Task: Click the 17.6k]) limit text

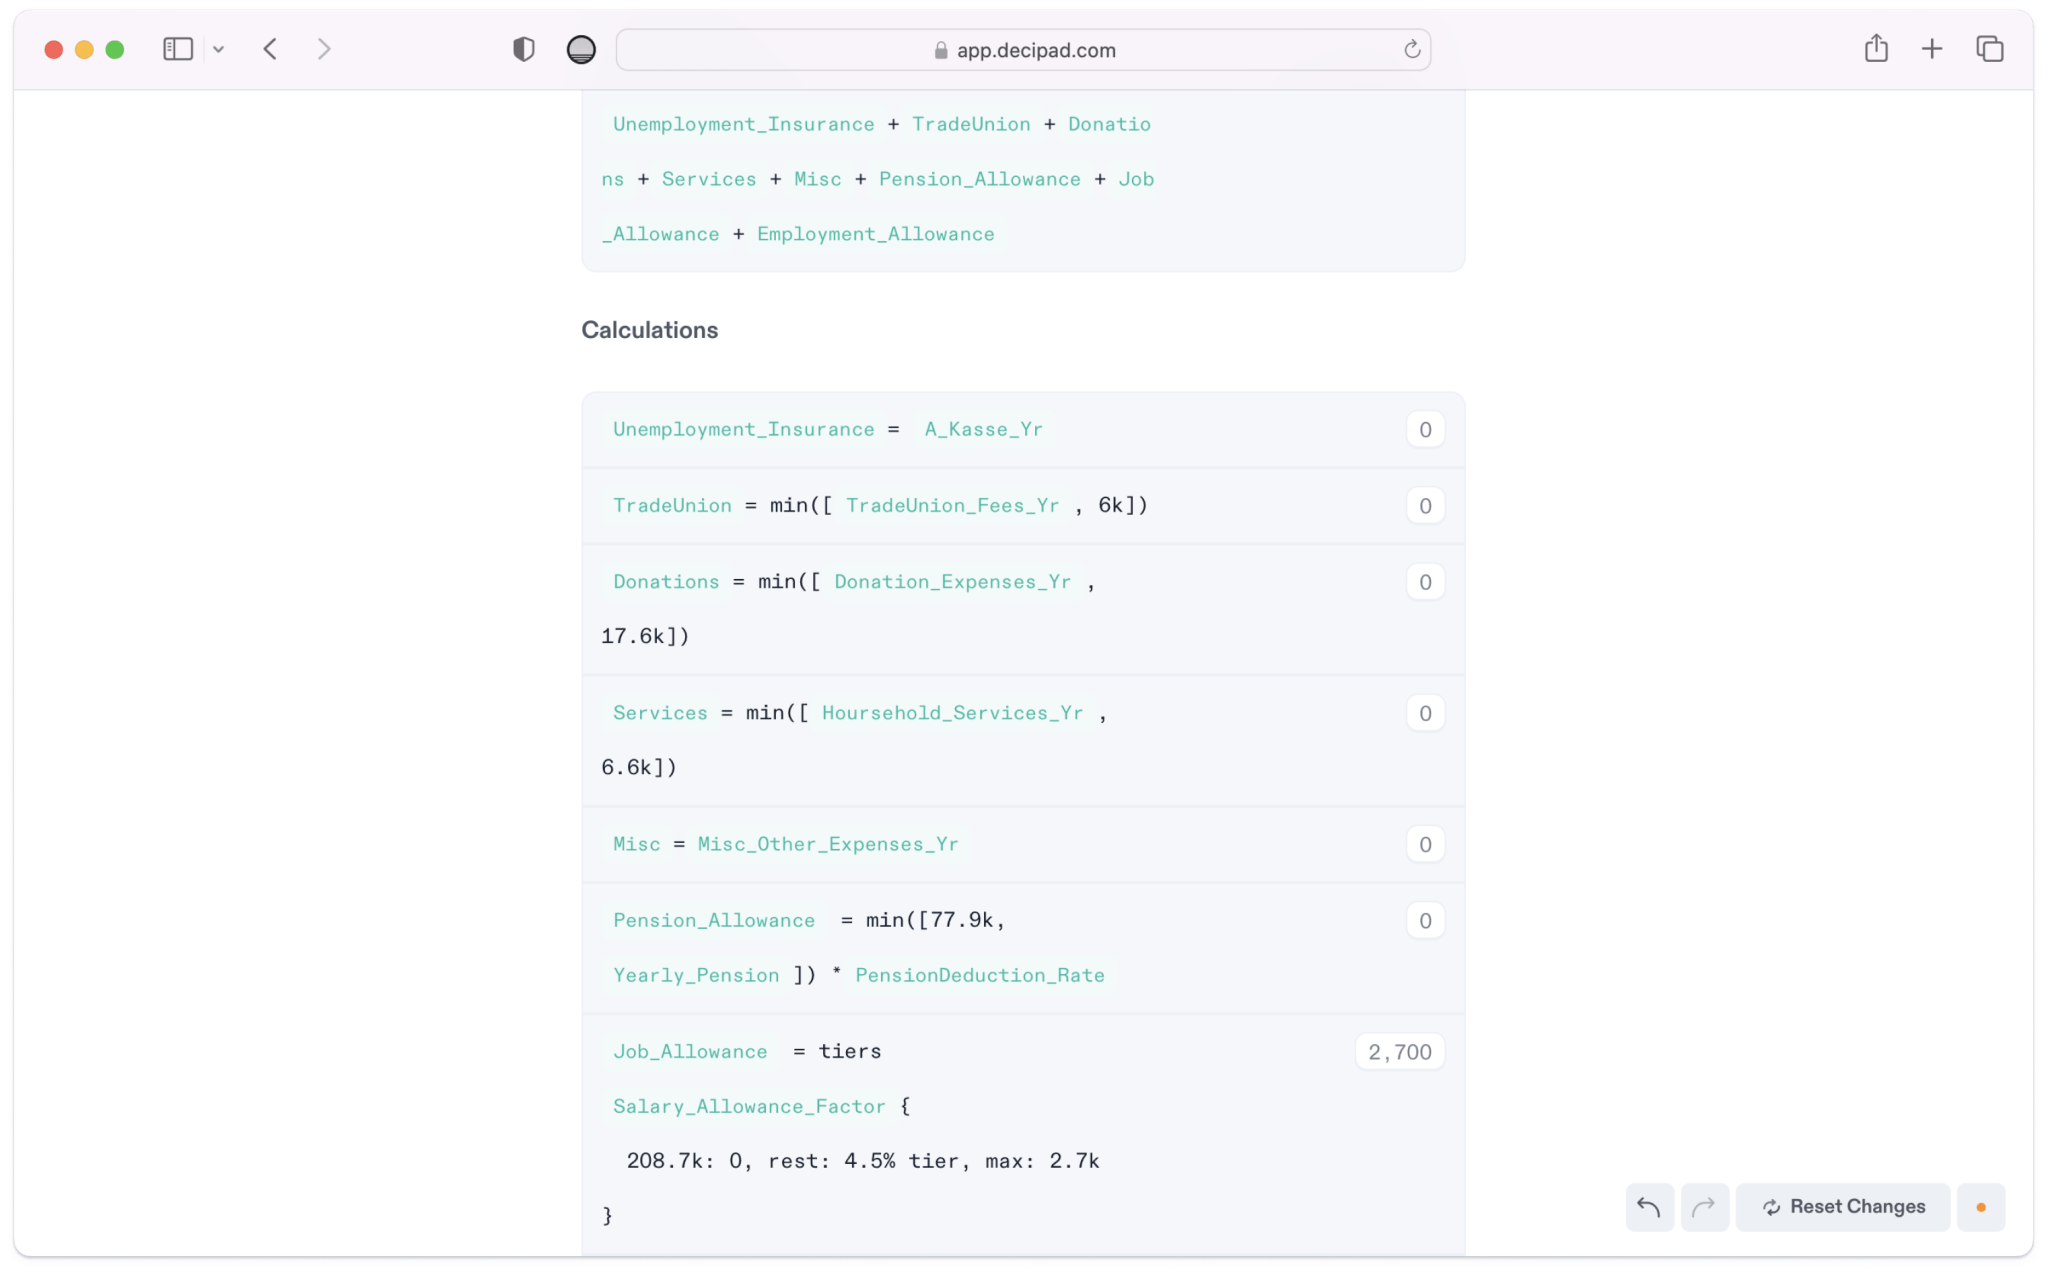Action: (x=645, y=636)
